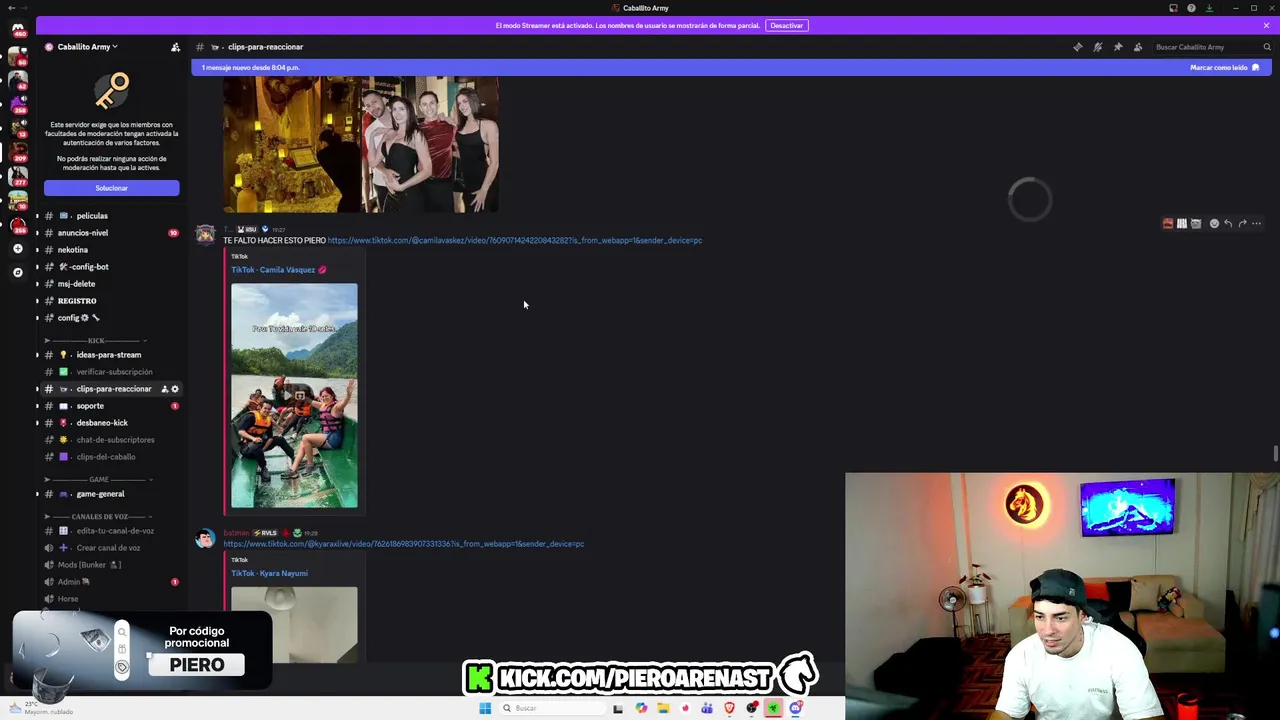
Task: Collapse the GAME channel category
Action: click(98, 479)
